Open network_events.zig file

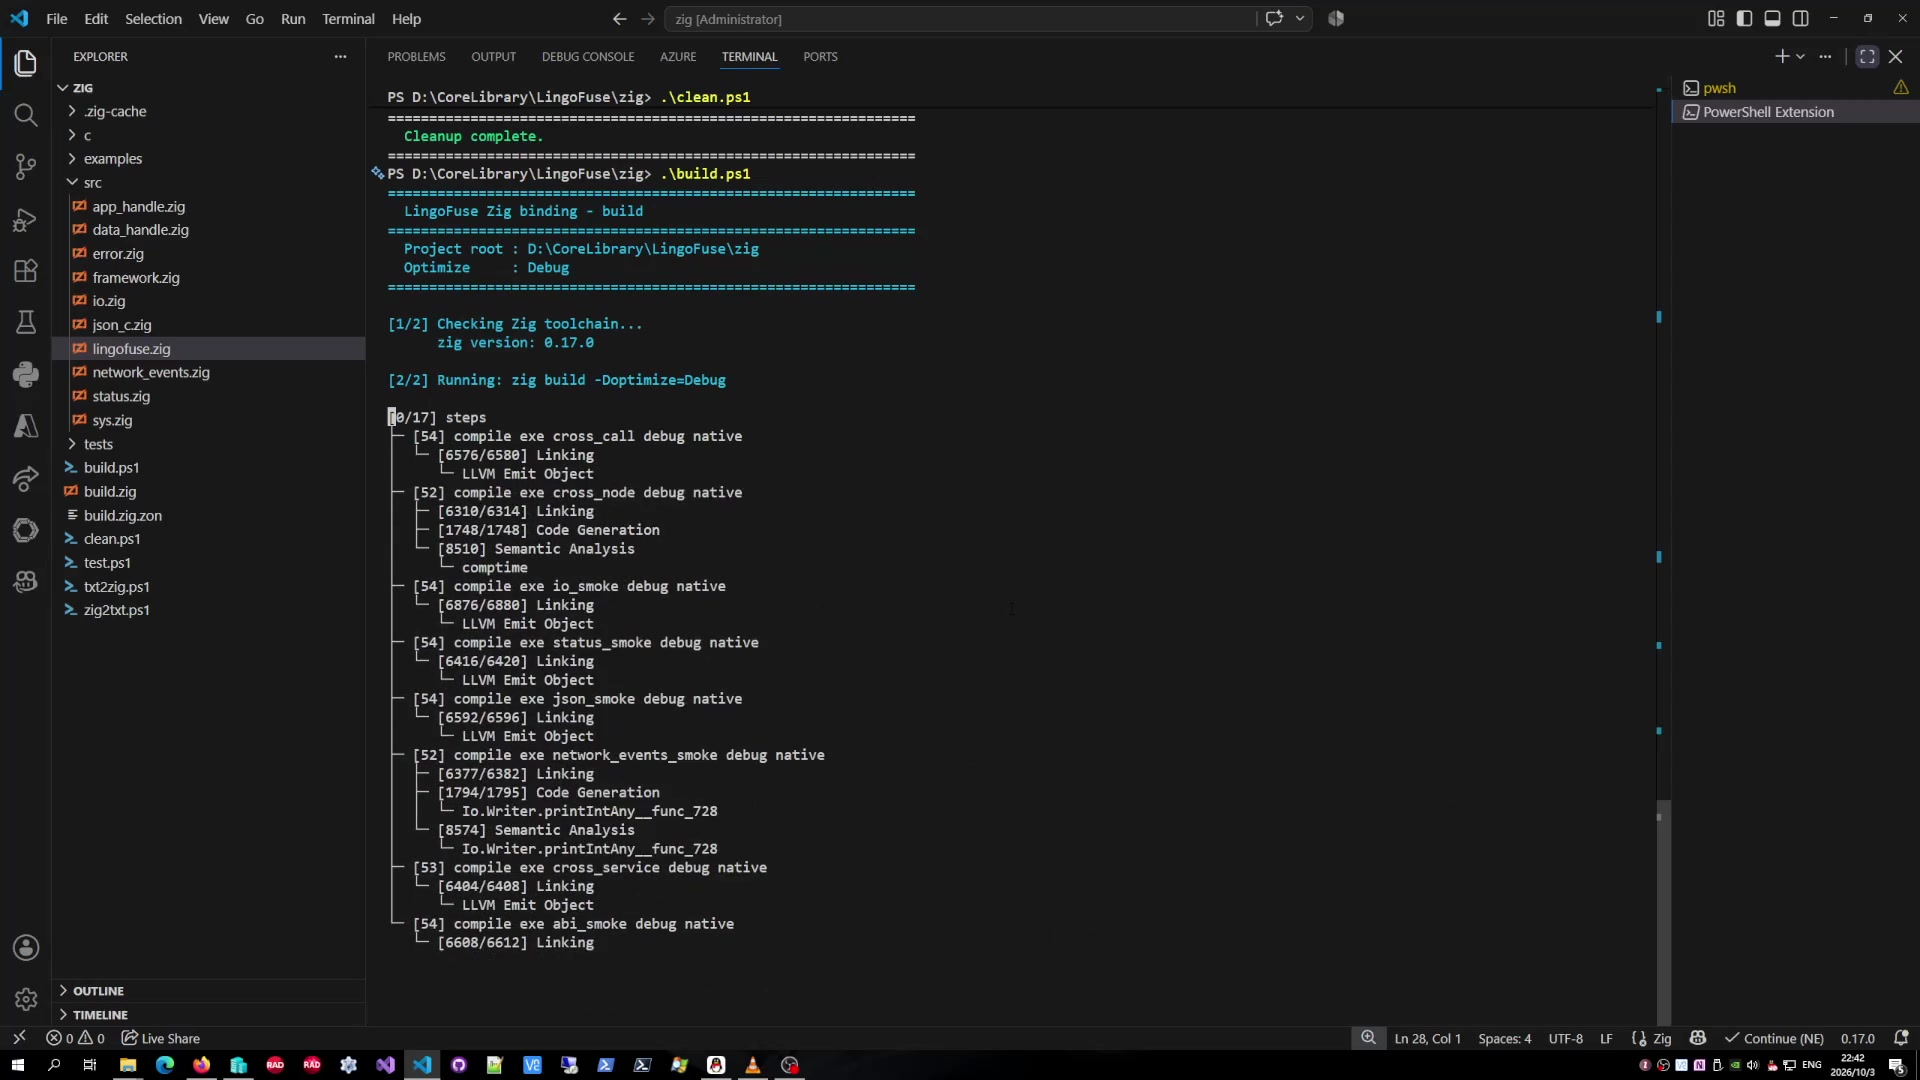208,372
